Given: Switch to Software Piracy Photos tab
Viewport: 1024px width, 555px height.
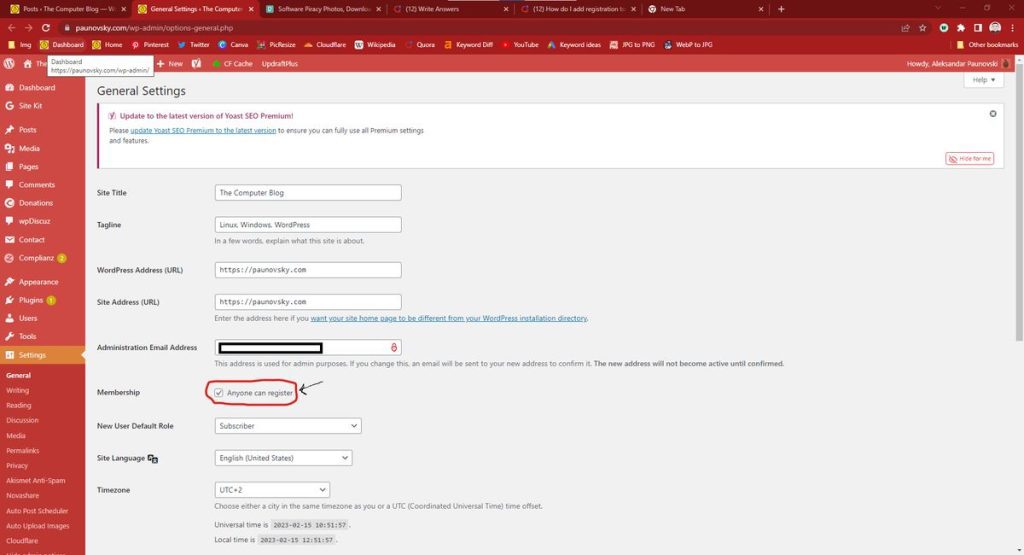Looking at the screenshot, I should (x=323, y=9).
